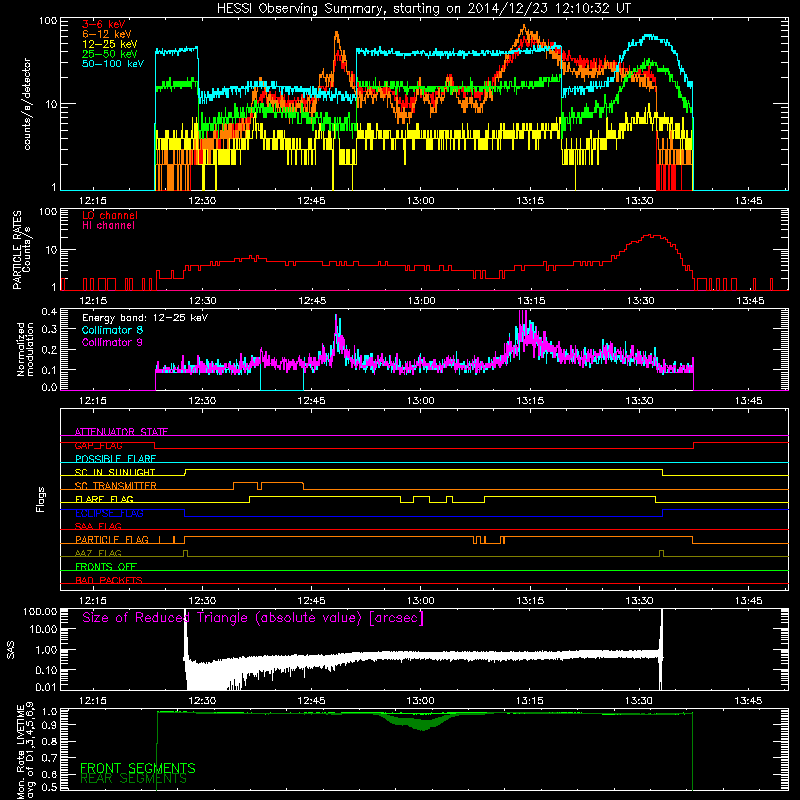Viewport: 800px width, 800px height.
Task: Click the "Energy band: 12-25 keV" label
Action: tap(145, 318)
